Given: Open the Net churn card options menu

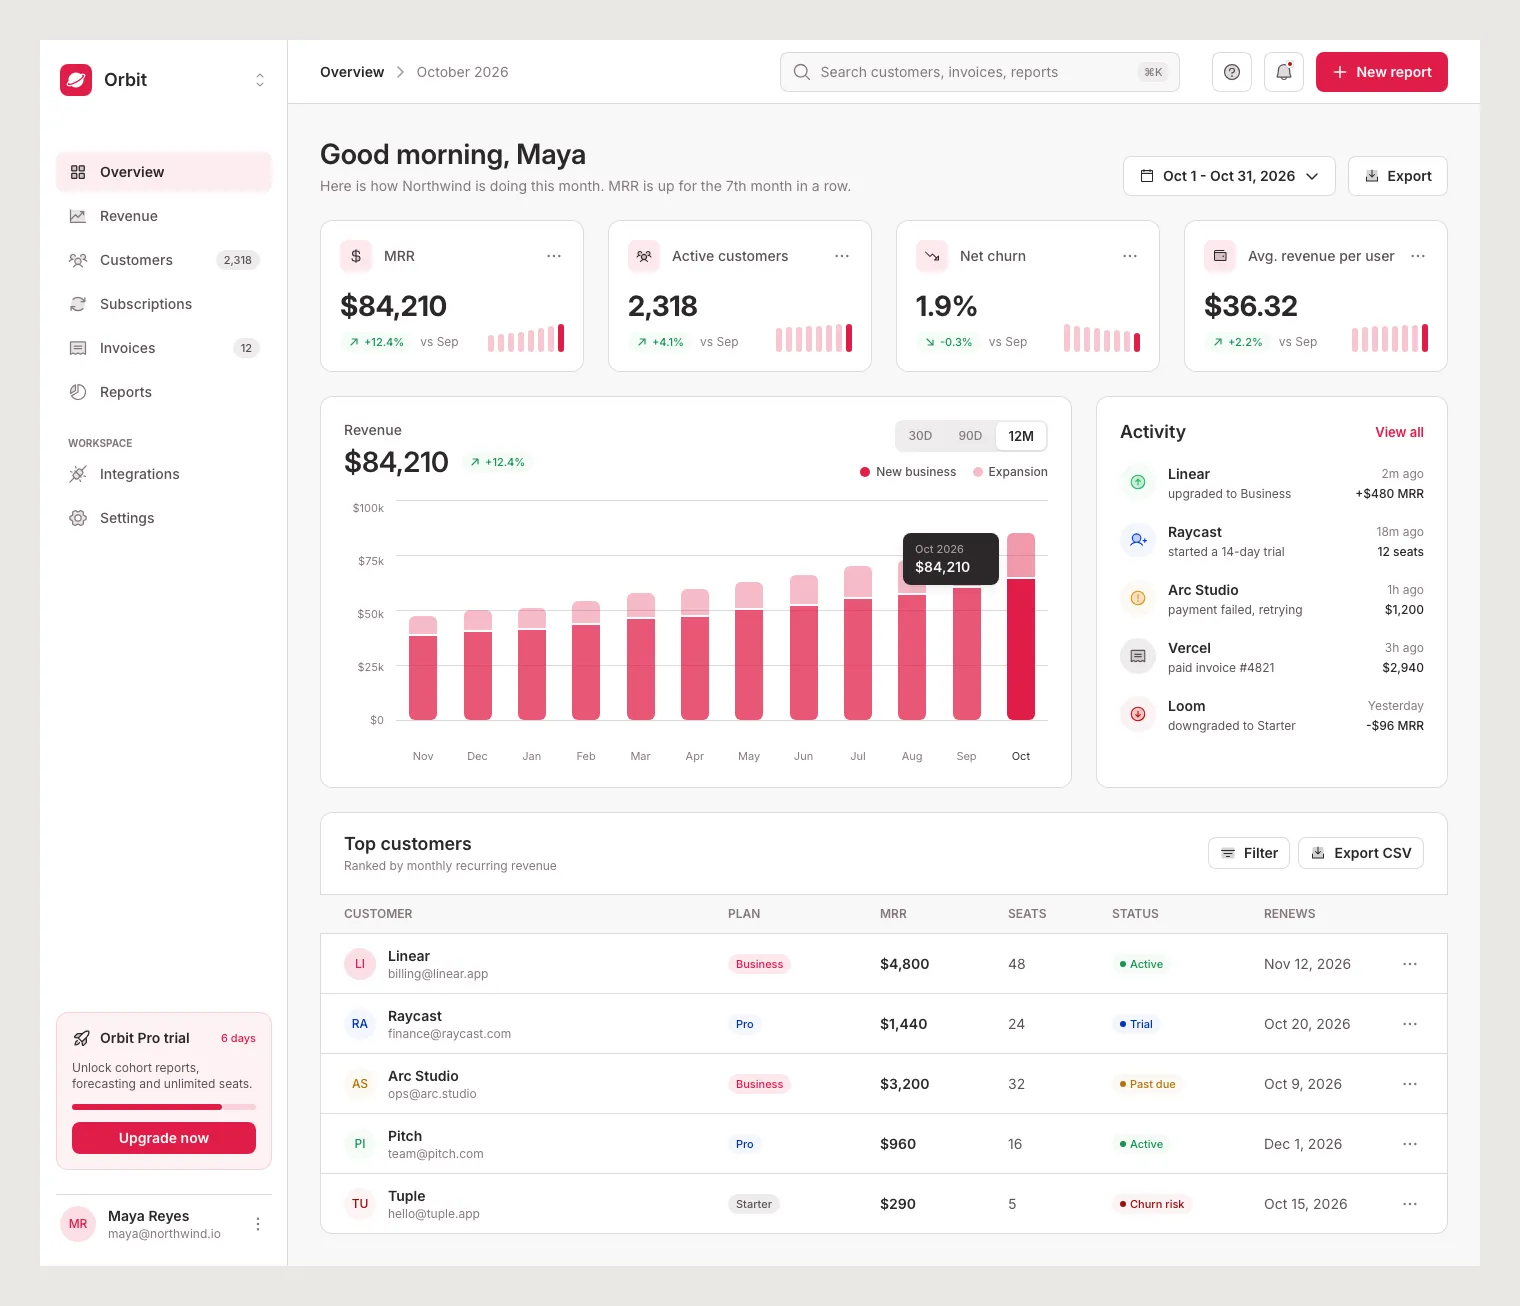Looking at the screenshot, I should click(x=1130, y=256).
